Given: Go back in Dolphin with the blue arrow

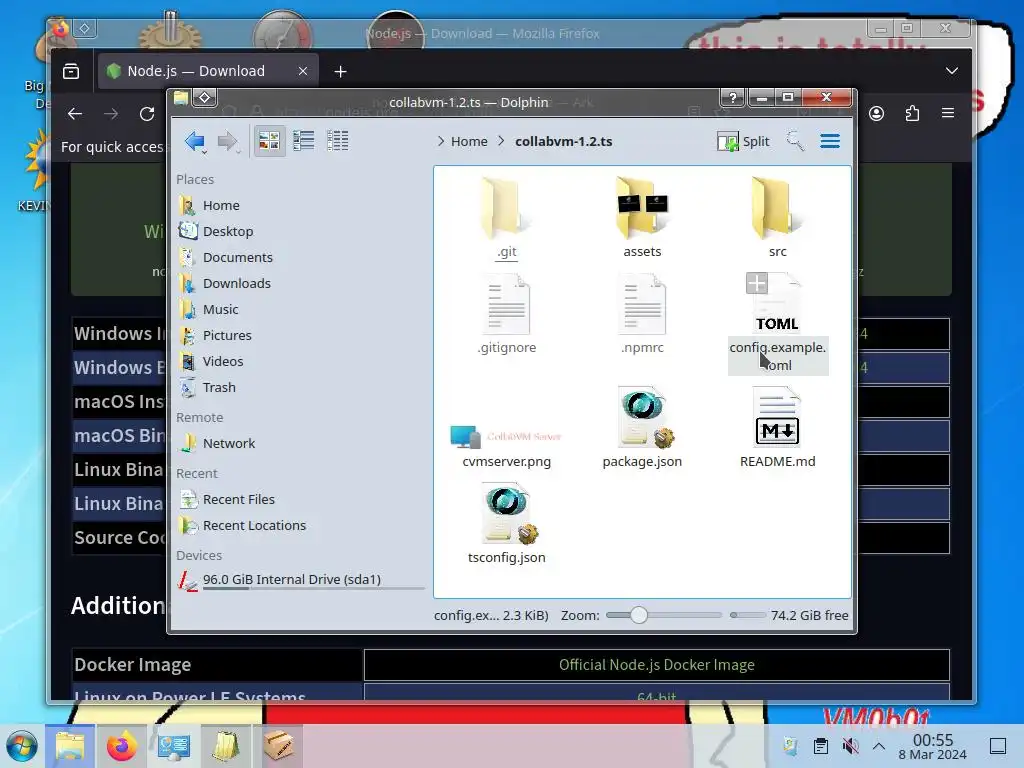Looking at the screenshot, I should [195, 140].
